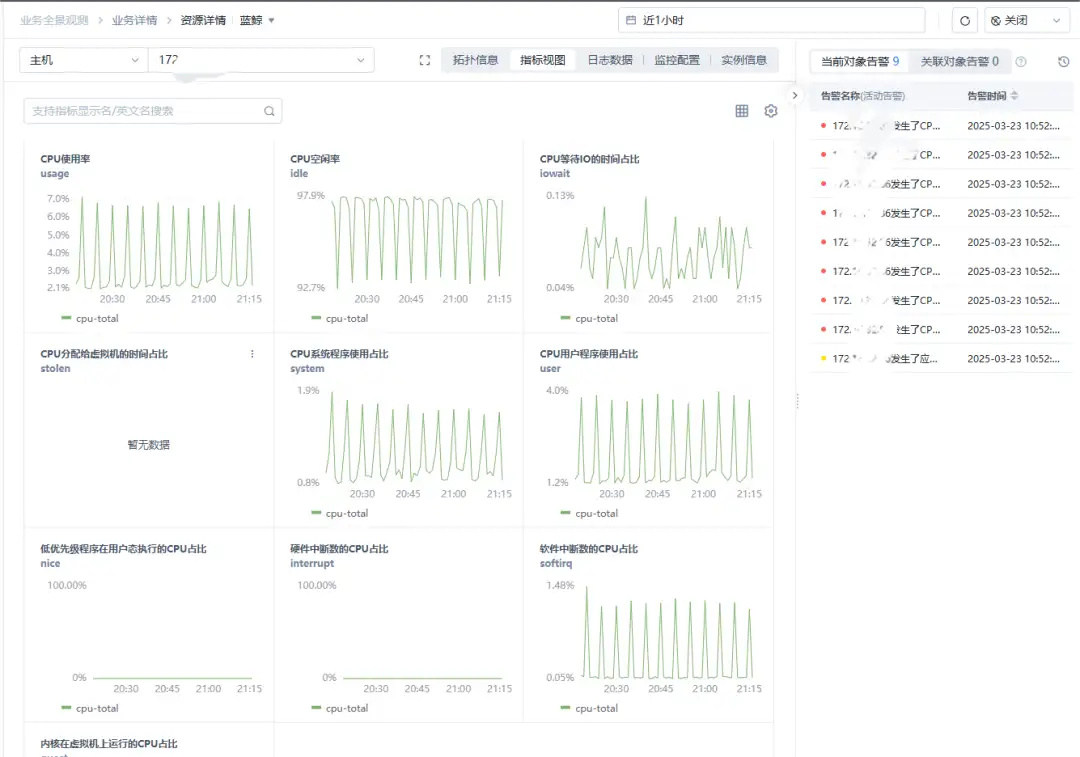Toggle cpu-total legend in CPU空闲率 chart
The height and width of the screenshot is (757, 1080).
point(340,318)
